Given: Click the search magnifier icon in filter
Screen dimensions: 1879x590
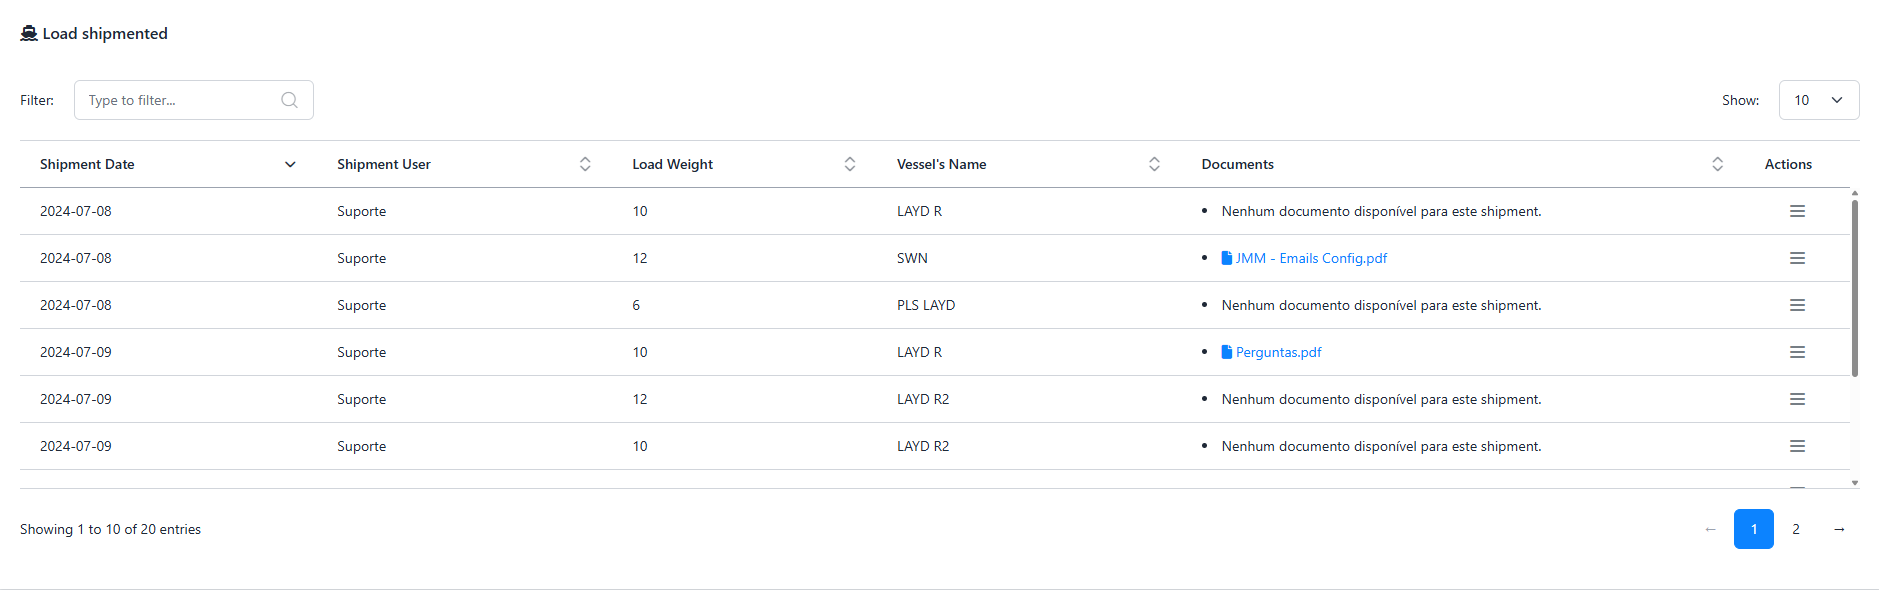Looking at the screenshot, I should tap(289, 100).
